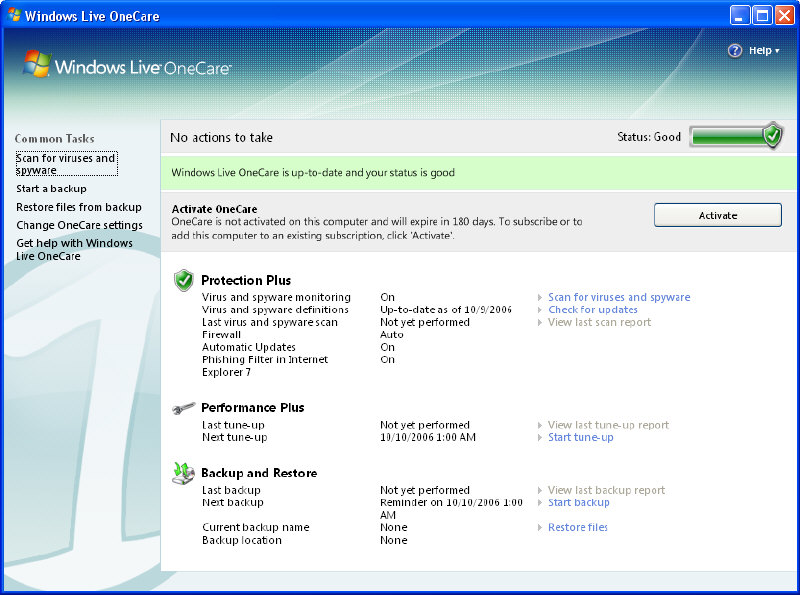
Task: Click the Help question mark icon
Action: pos(735,51)
